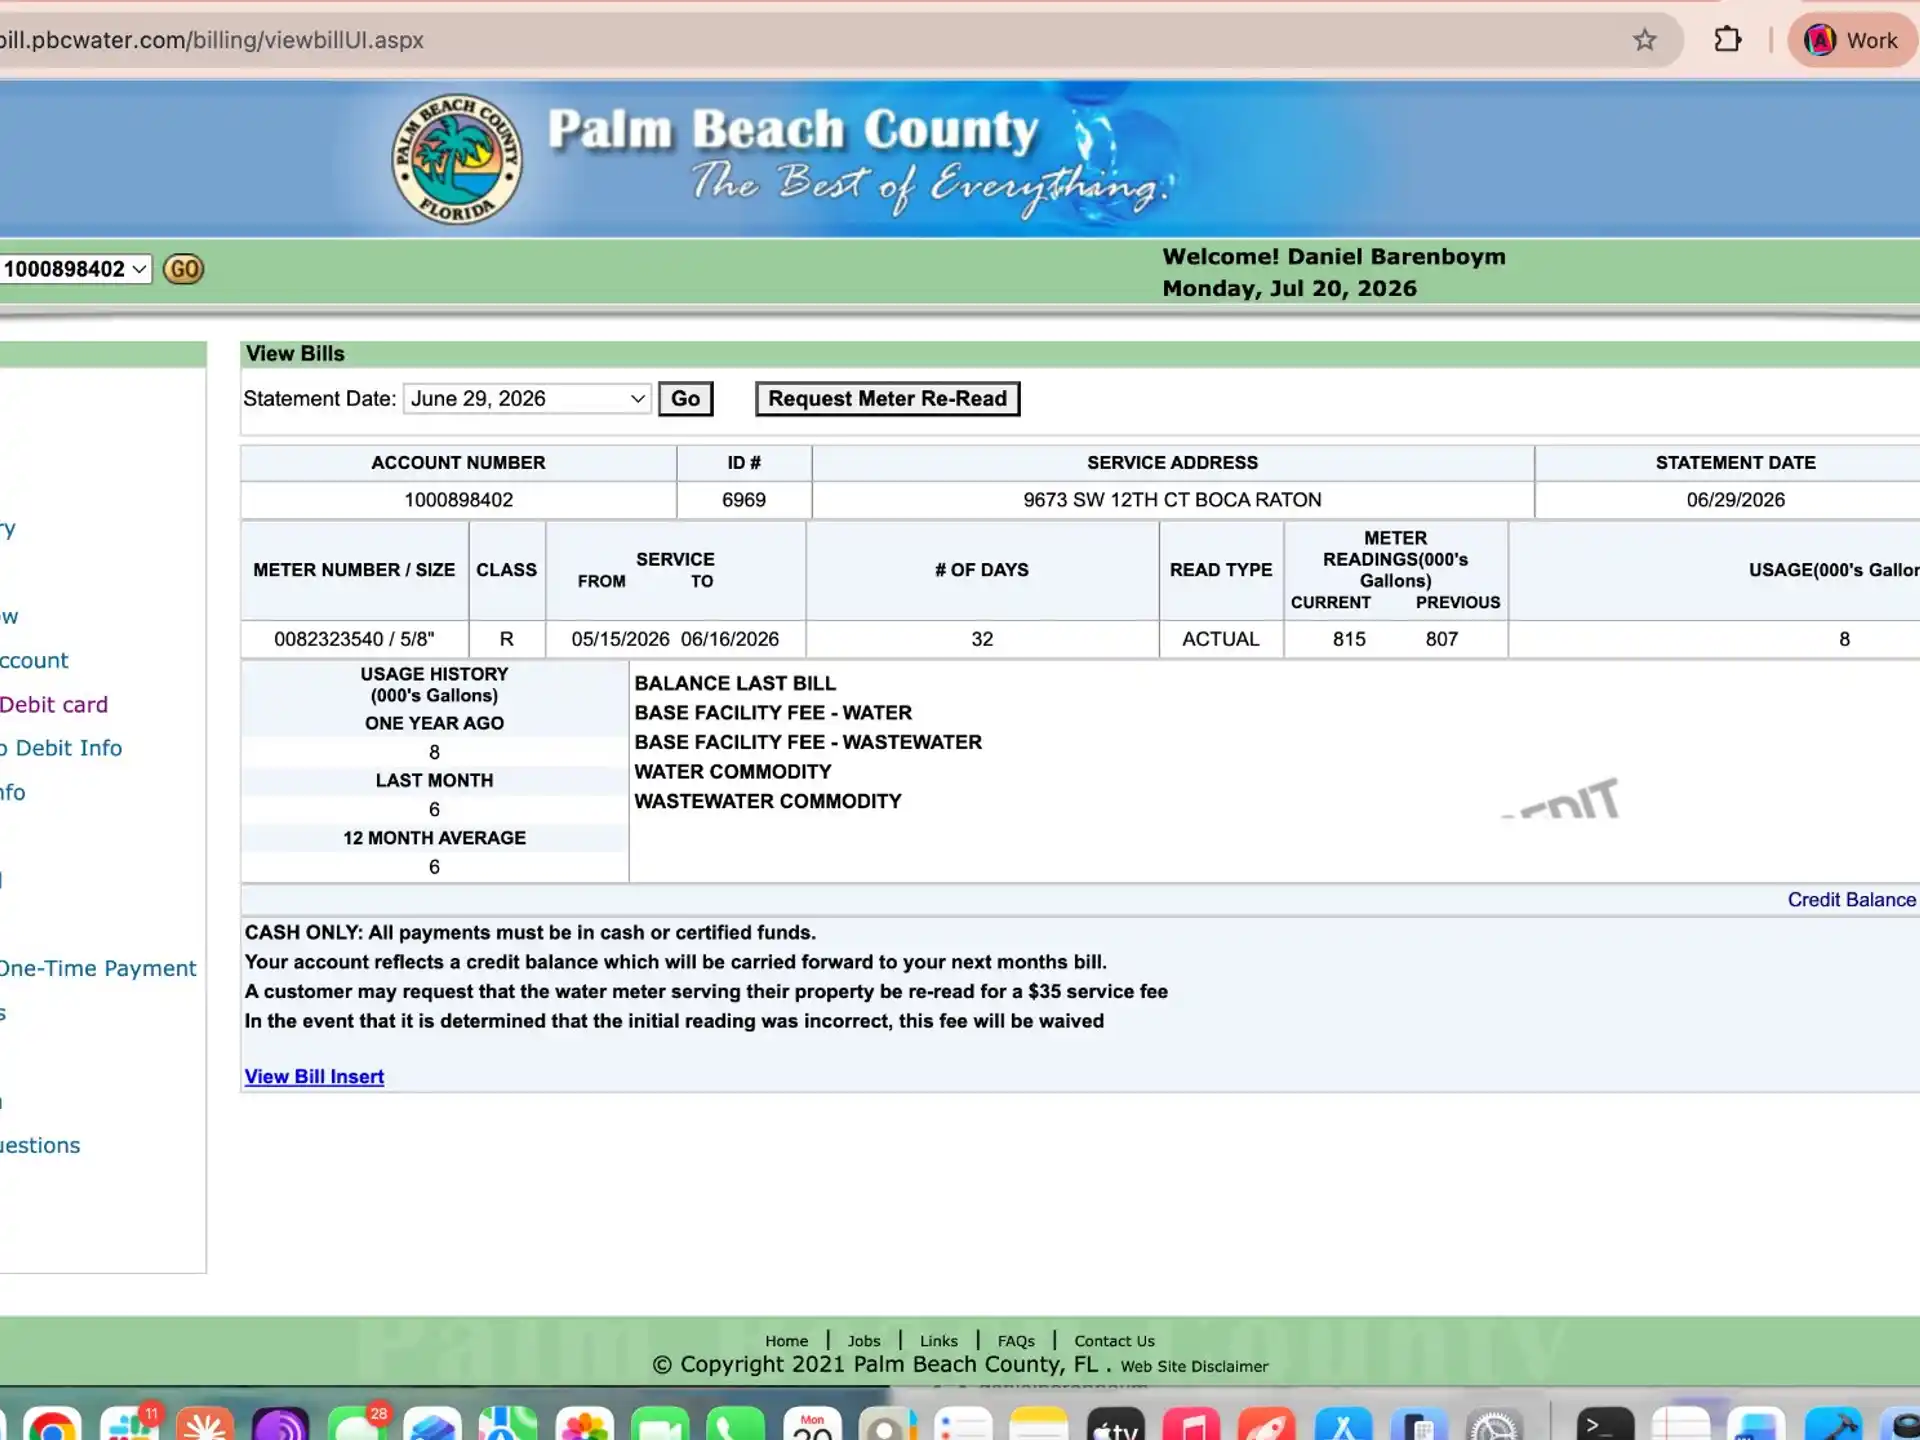The height and width of the screenshot is (1440, 1920).
Task: Click the browser address bar URL
Action: (x=212, y=40)
